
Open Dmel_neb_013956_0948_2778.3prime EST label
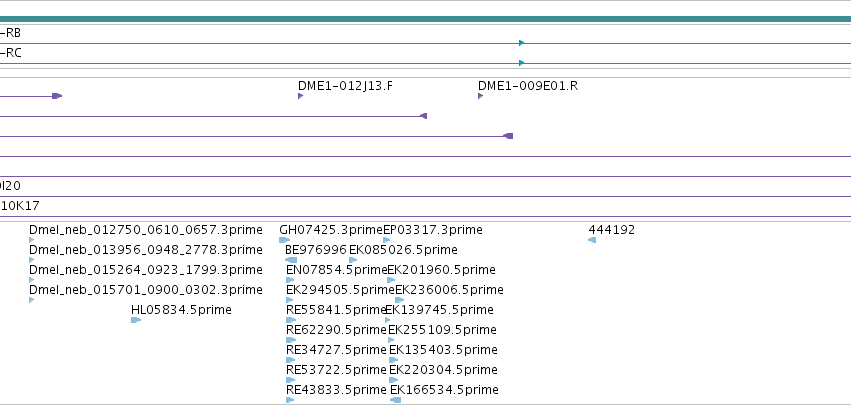145,250
